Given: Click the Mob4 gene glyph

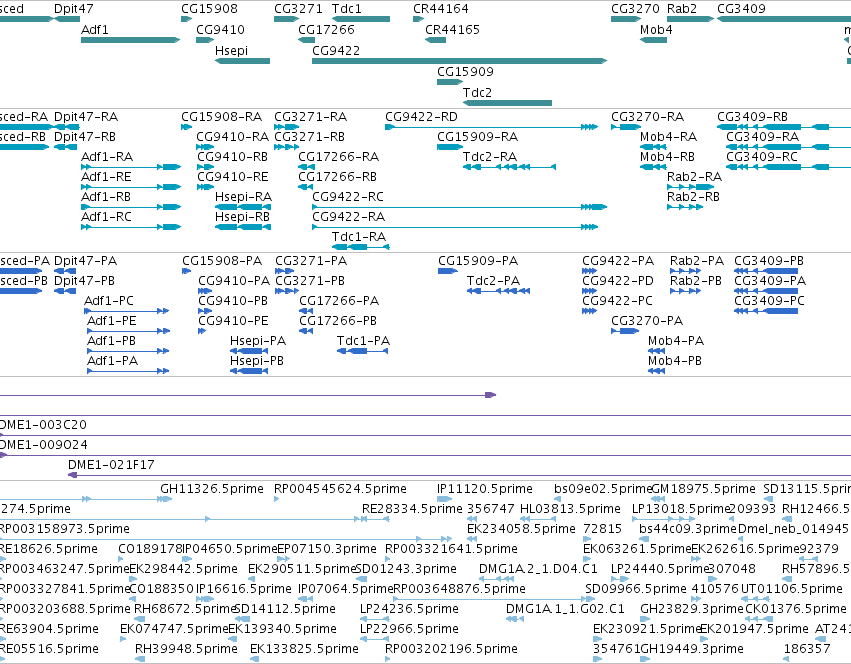Looking at the screenshot, I should coord(653,40).
